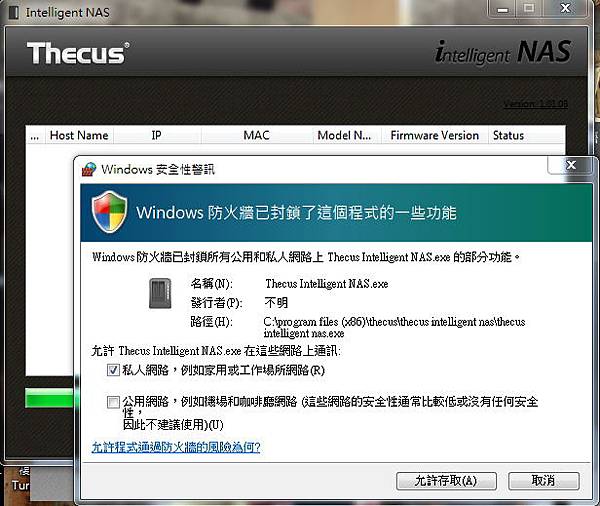
Task: Minimize the Intelligent NAS window
Action: tap(503, 8)
